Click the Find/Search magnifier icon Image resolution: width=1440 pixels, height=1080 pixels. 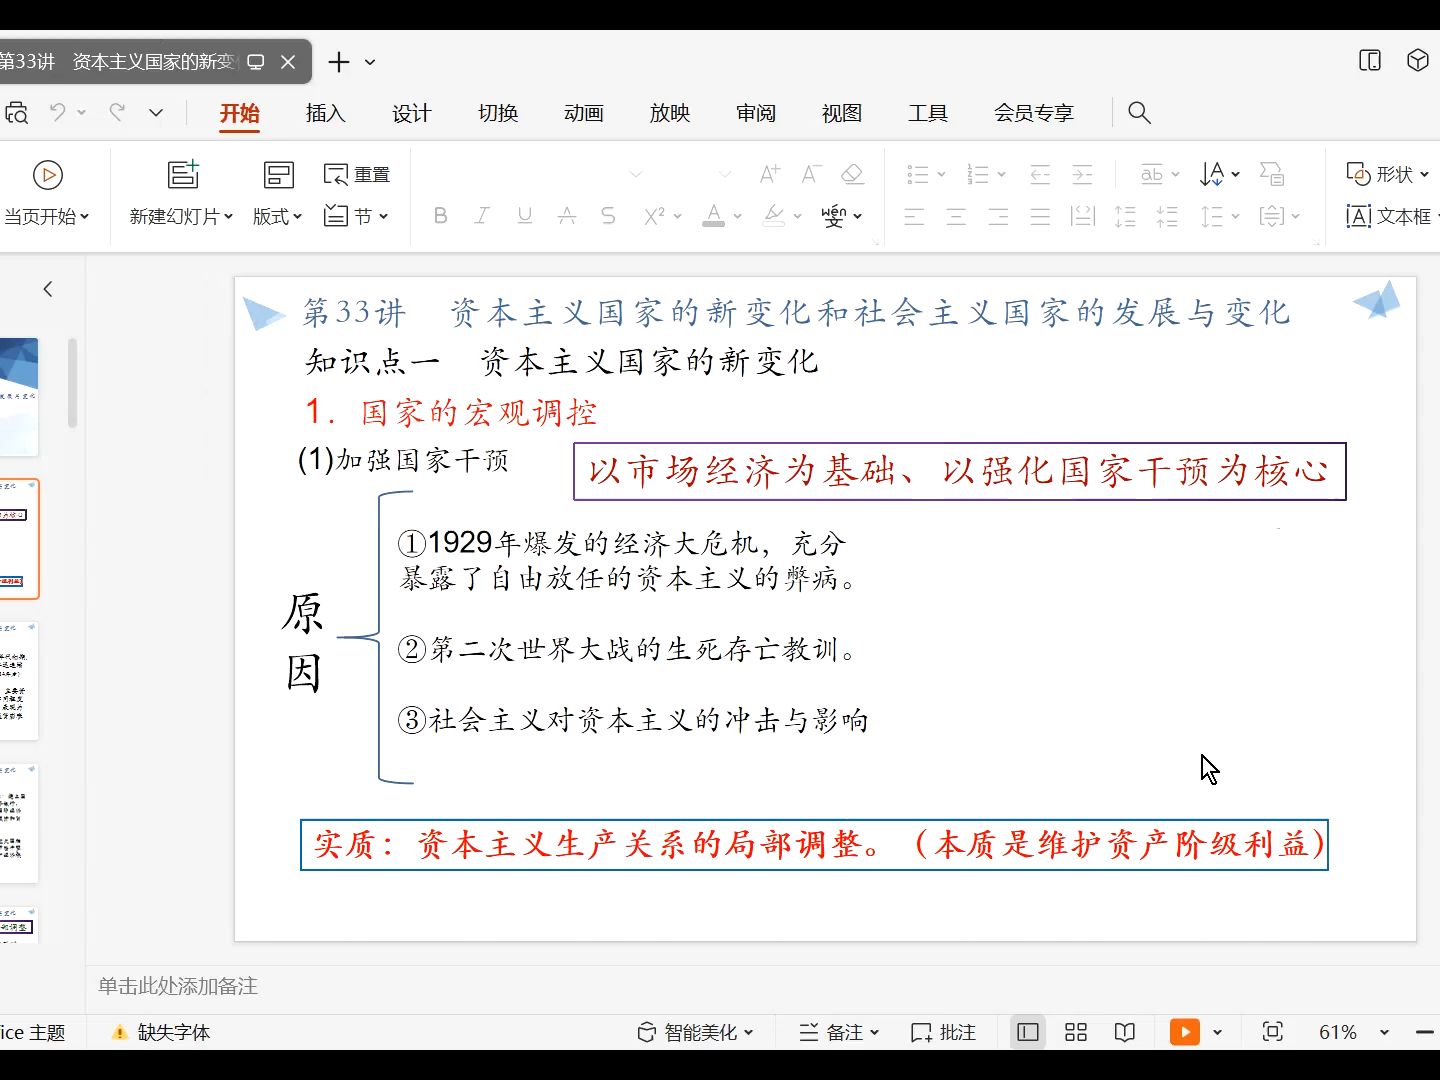click(x=1139, y=113)
